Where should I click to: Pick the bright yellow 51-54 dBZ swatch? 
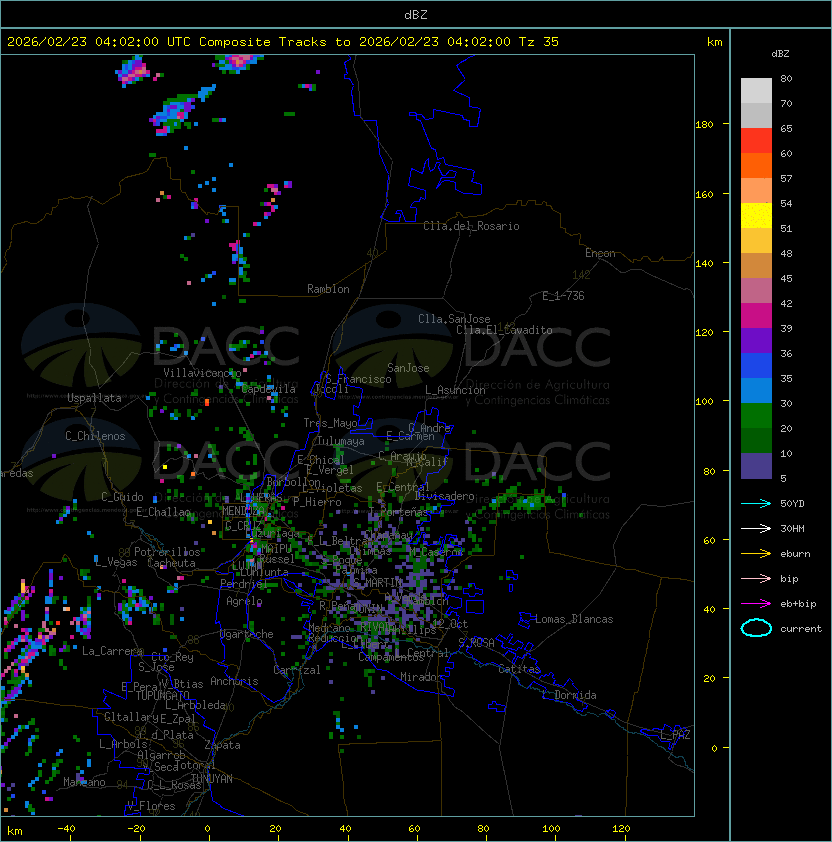pos(756,215)
